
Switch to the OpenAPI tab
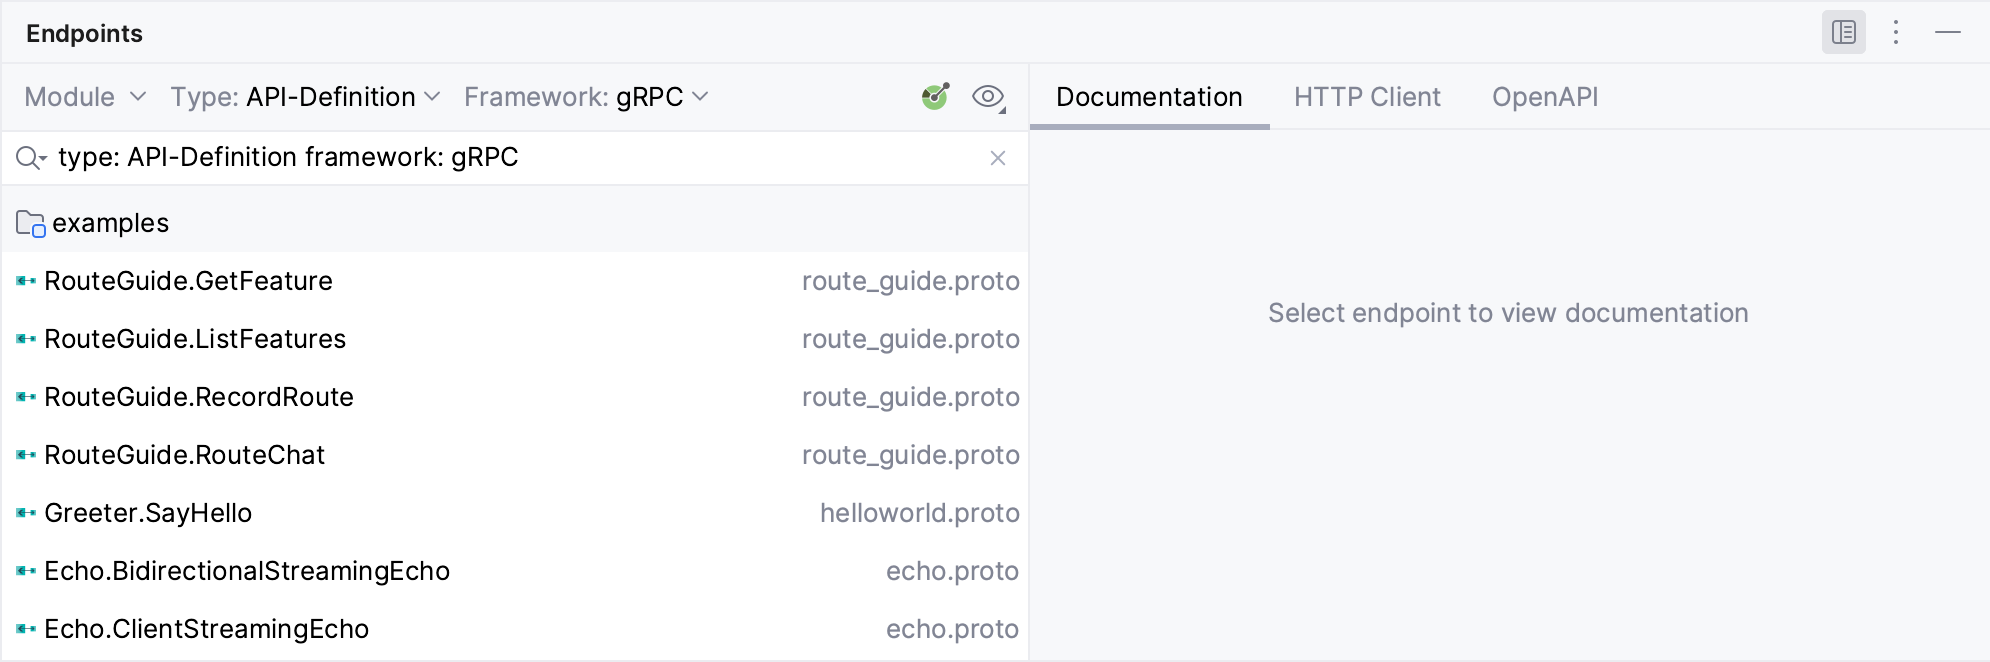point(1545,97)
